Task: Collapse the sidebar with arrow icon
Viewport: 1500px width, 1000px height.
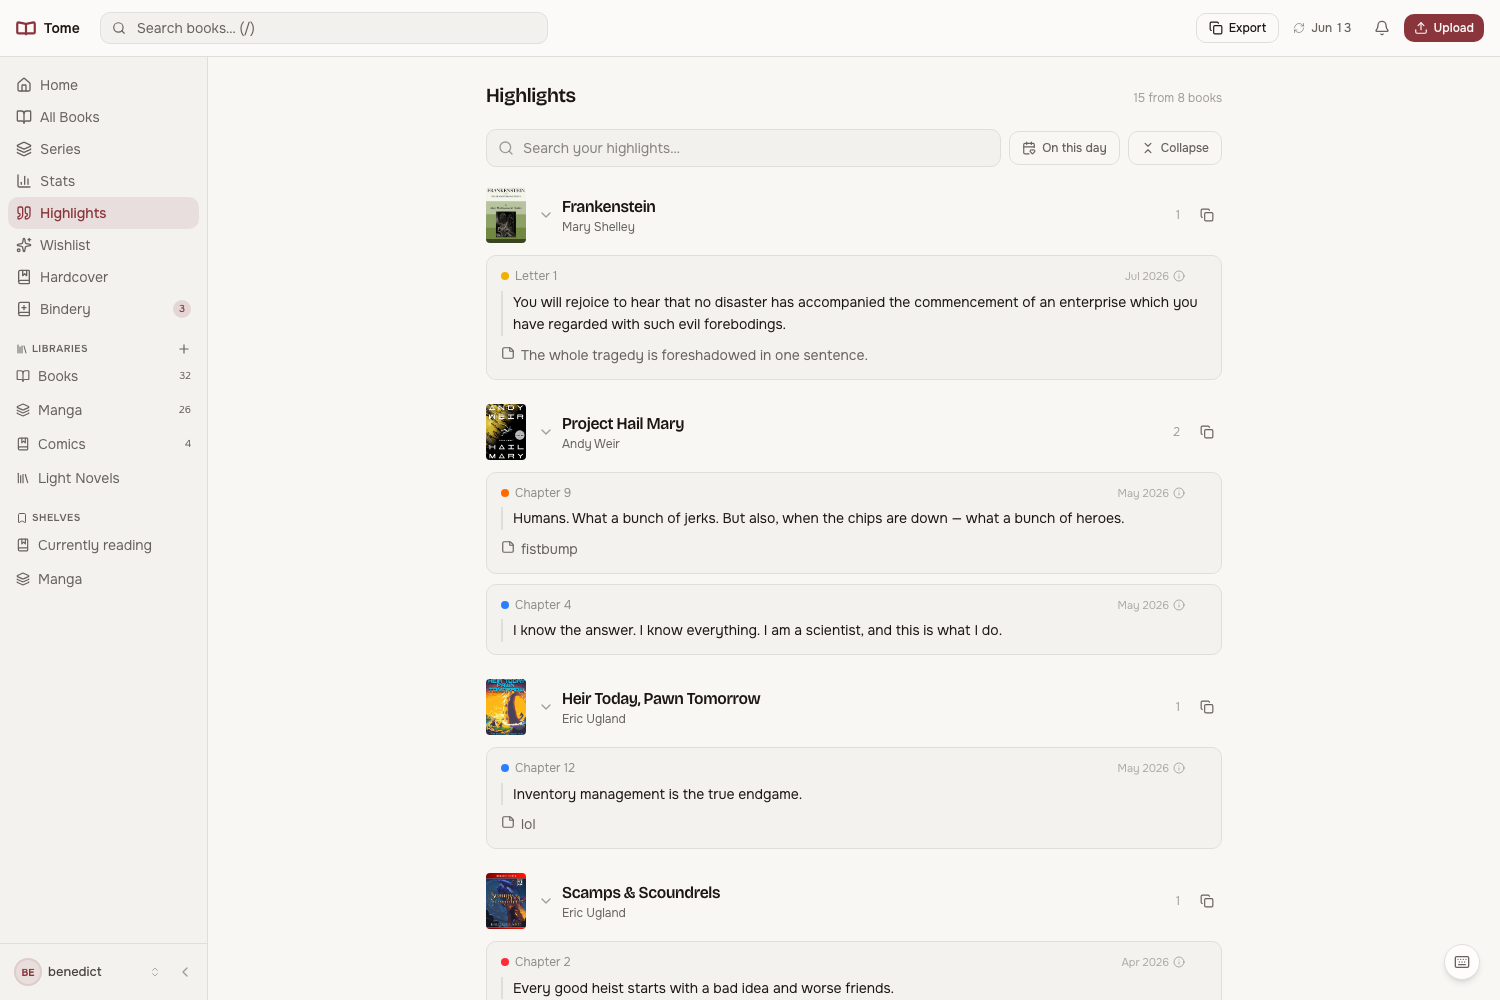Action: pos(185,972)
